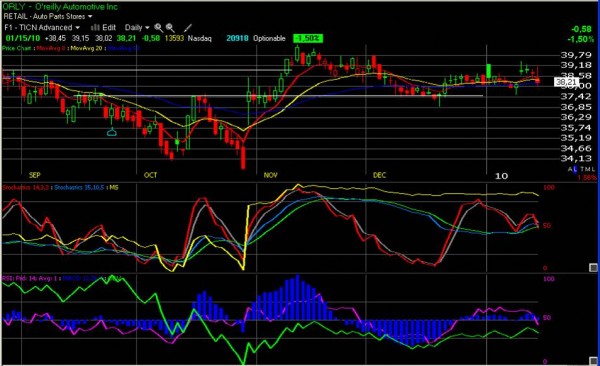Click the Price Chart legend label
This screenshot has width=600, height=366.
(x=17, y=48)
